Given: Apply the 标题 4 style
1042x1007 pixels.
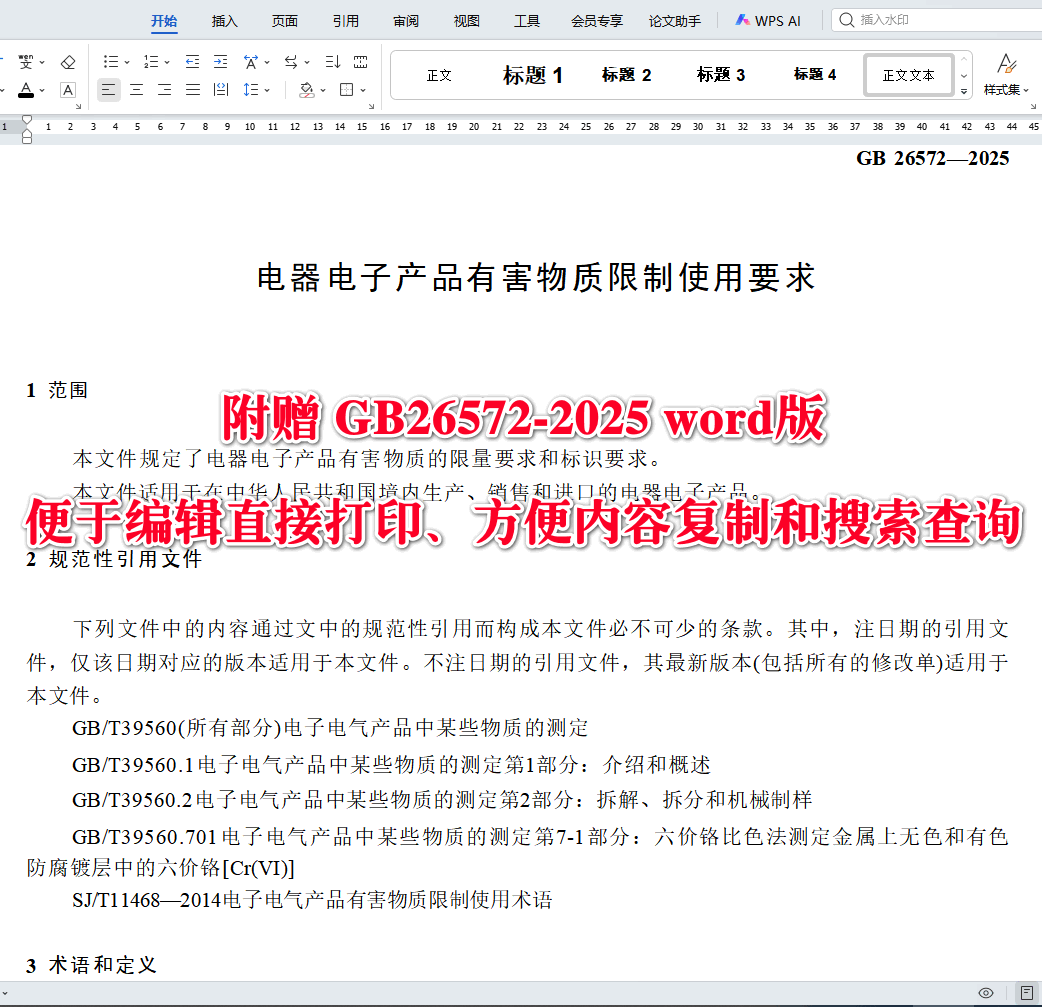Looking at the screenshot, I should coord(815,75).
